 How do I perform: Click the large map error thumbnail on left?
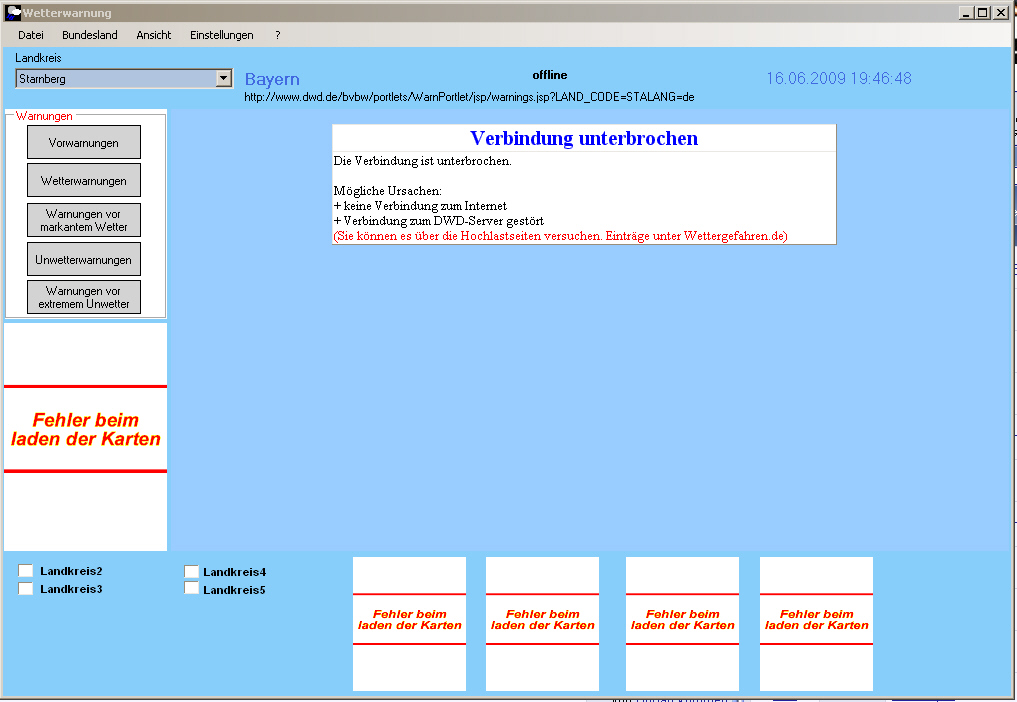click(85, 430)
